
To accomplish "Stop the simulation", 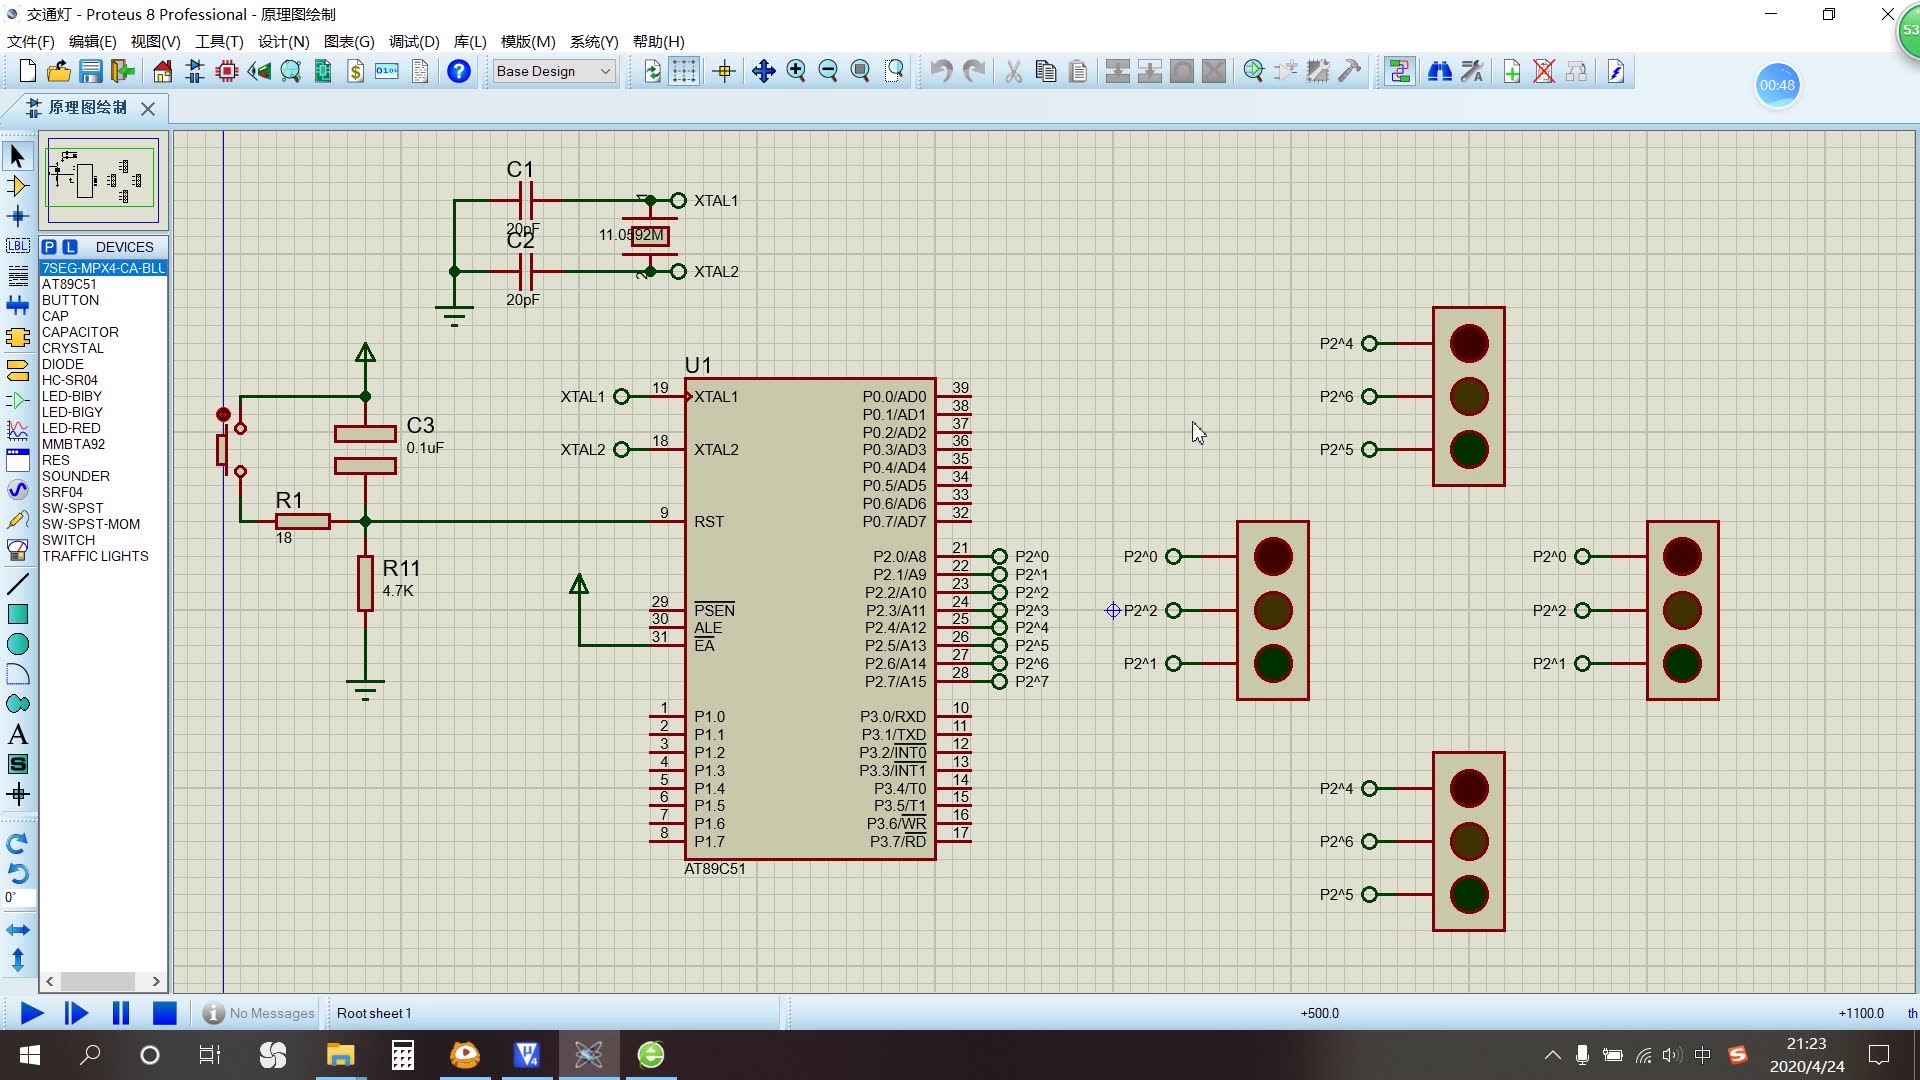I will 165,1013.
